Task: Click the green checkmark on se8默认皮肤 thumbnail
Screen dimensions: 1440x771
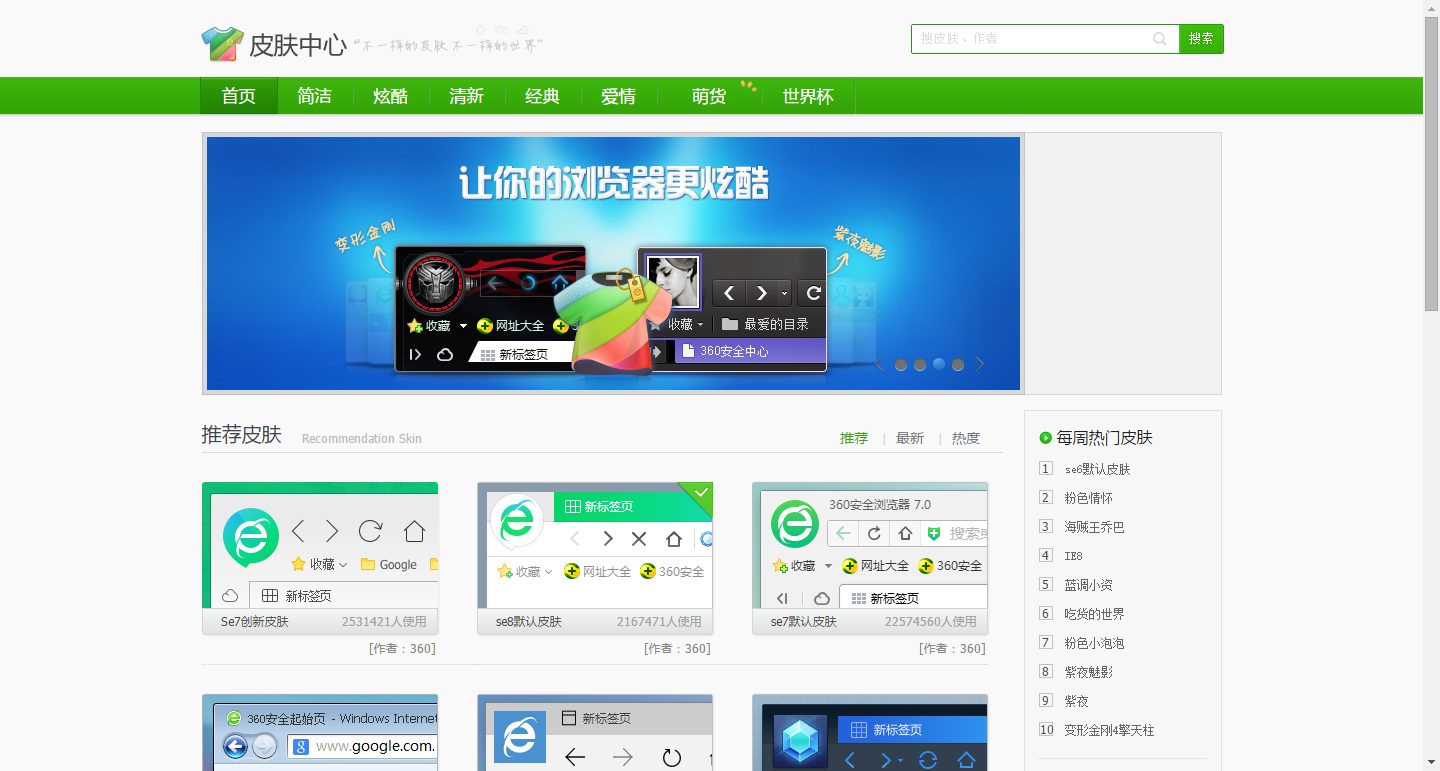Action: pyautogui.click(x=701, y=490)
